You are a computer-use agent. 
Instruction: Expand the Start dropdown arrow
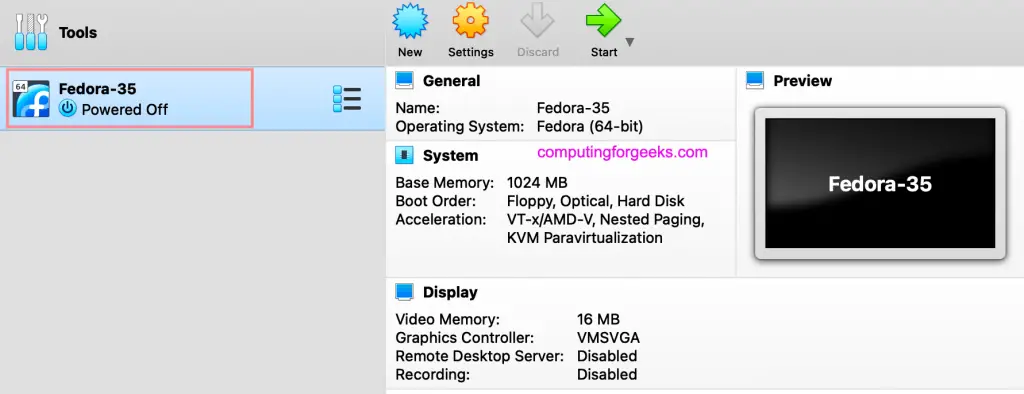[630, 42]
